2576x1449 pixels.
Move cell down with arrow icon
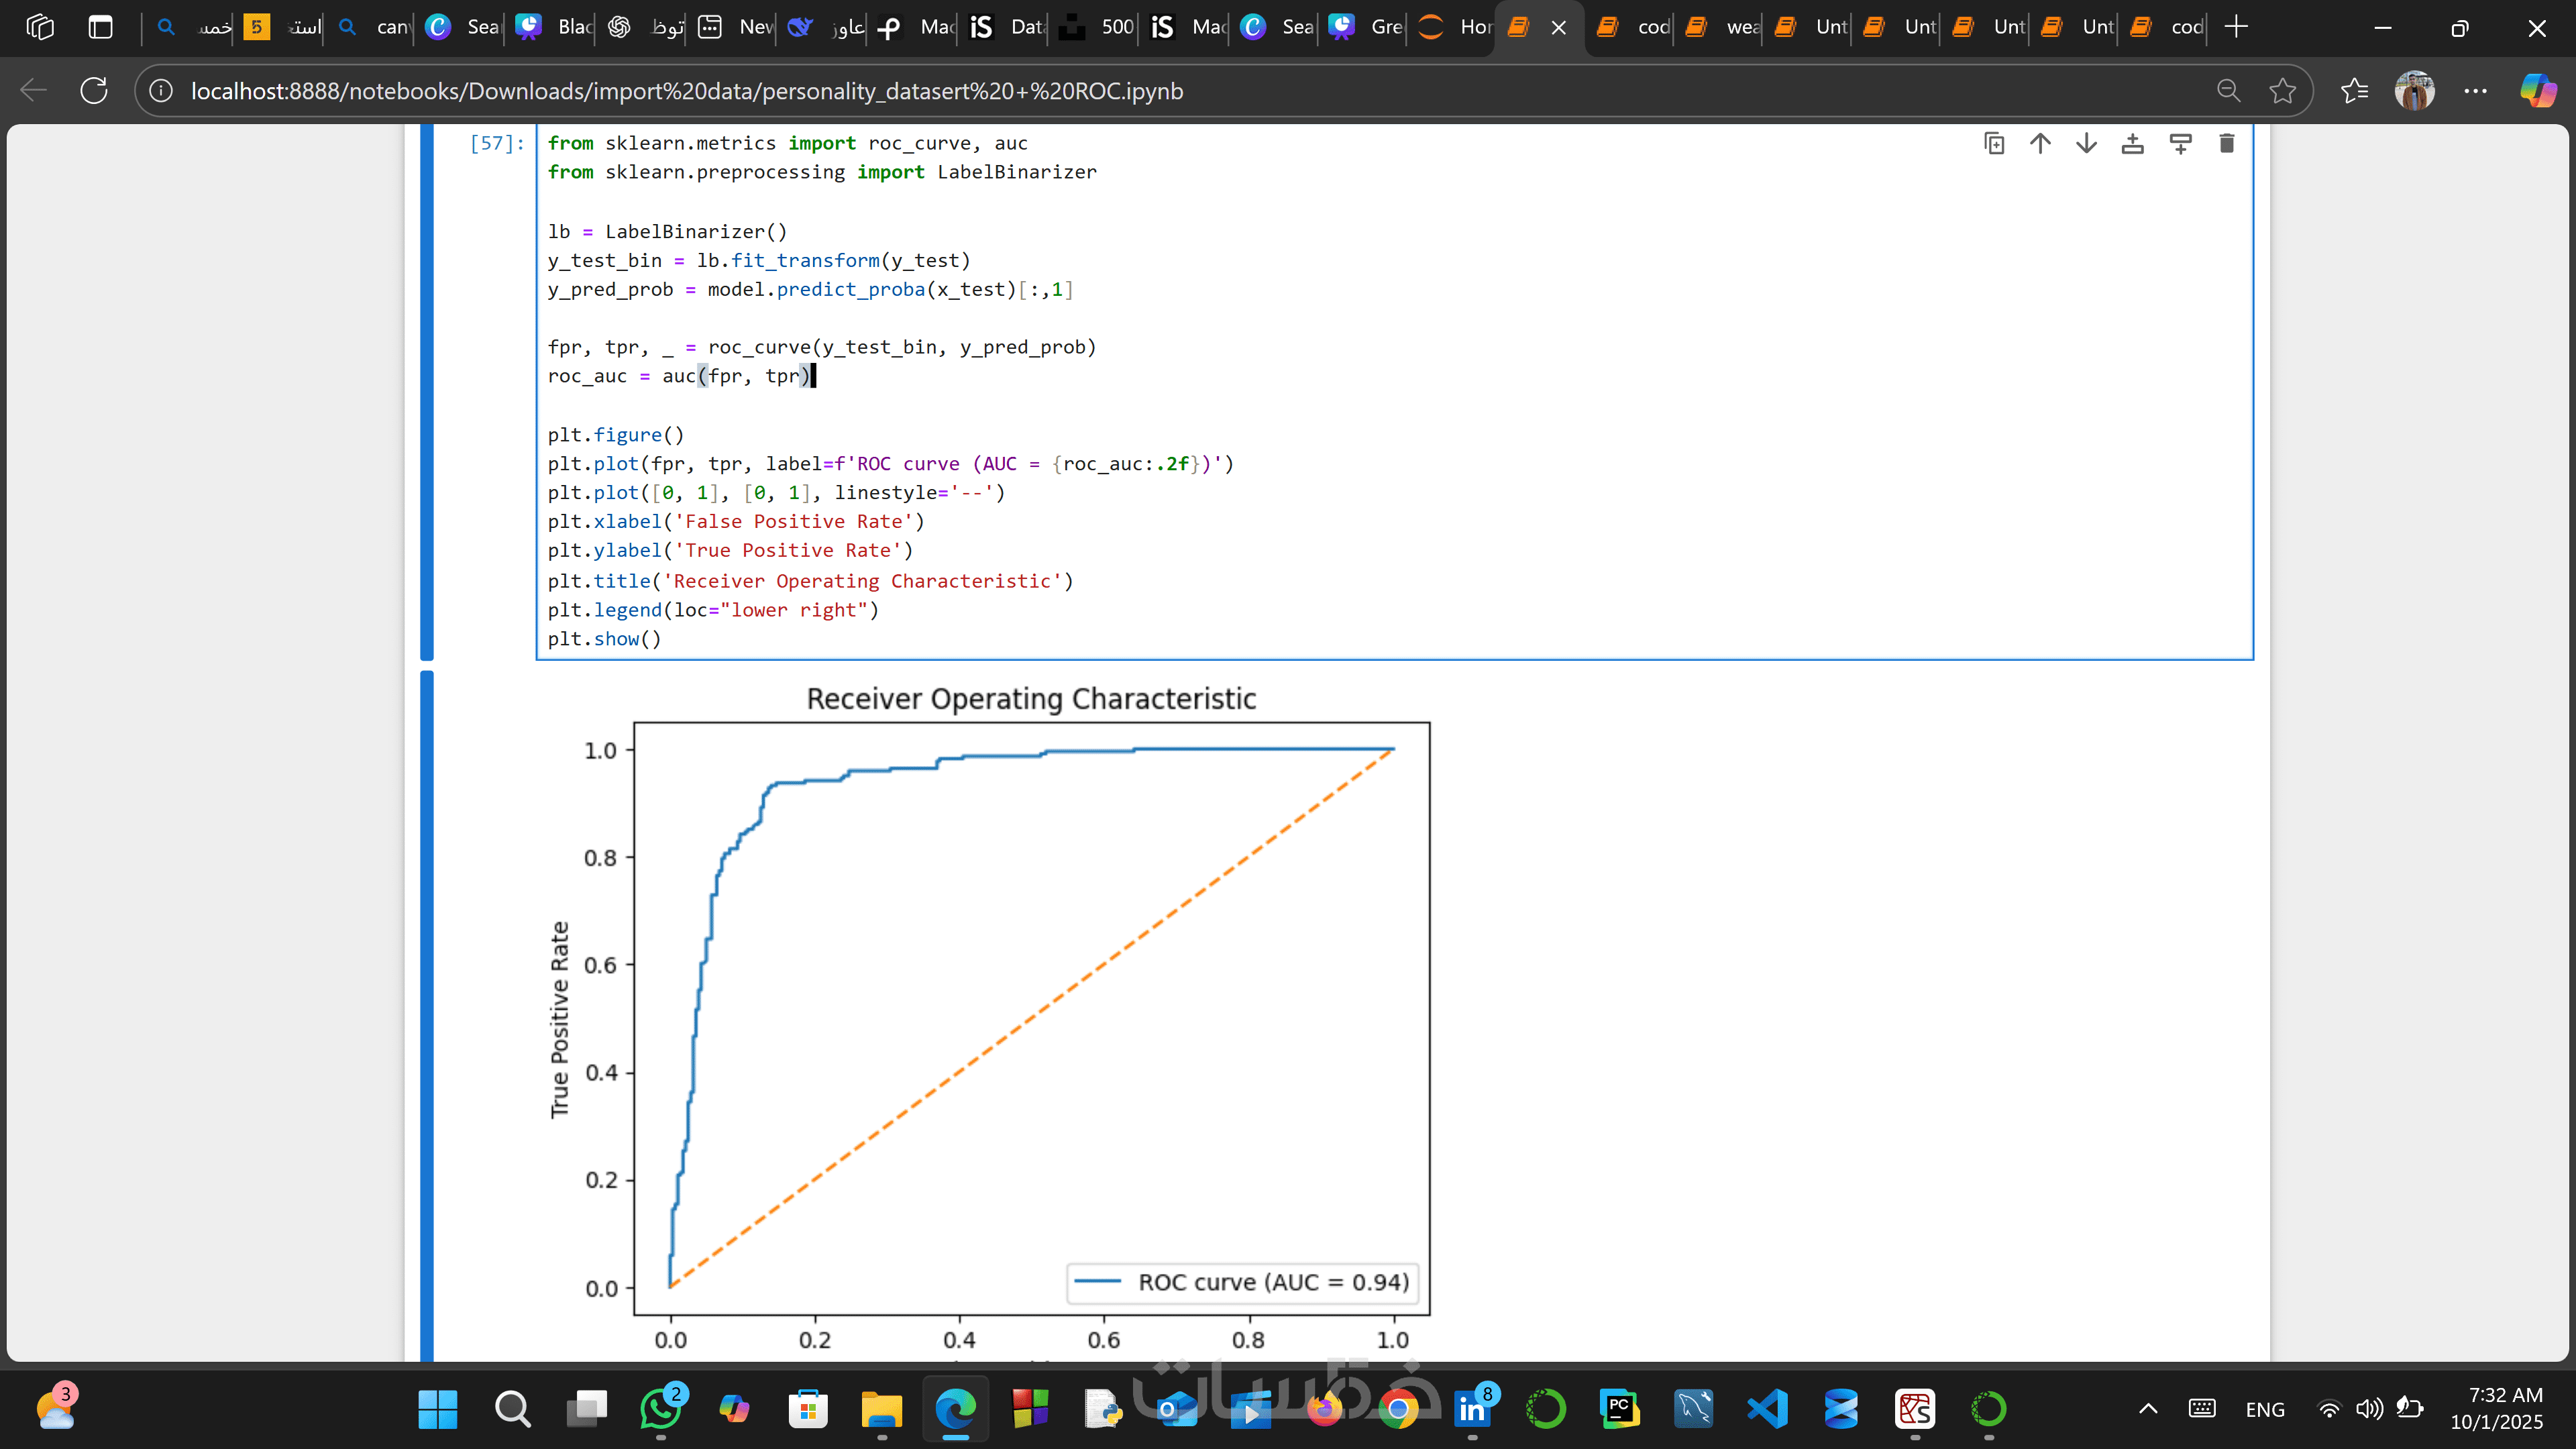2086,144
